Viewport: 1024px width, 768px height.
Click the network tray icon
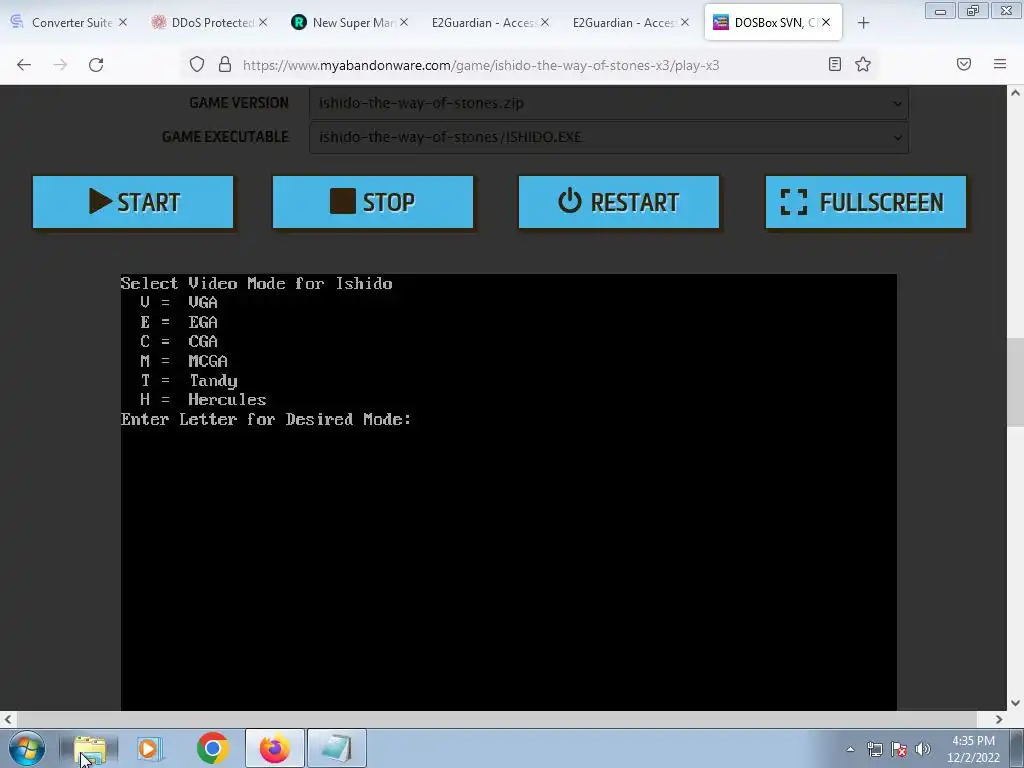874,750
